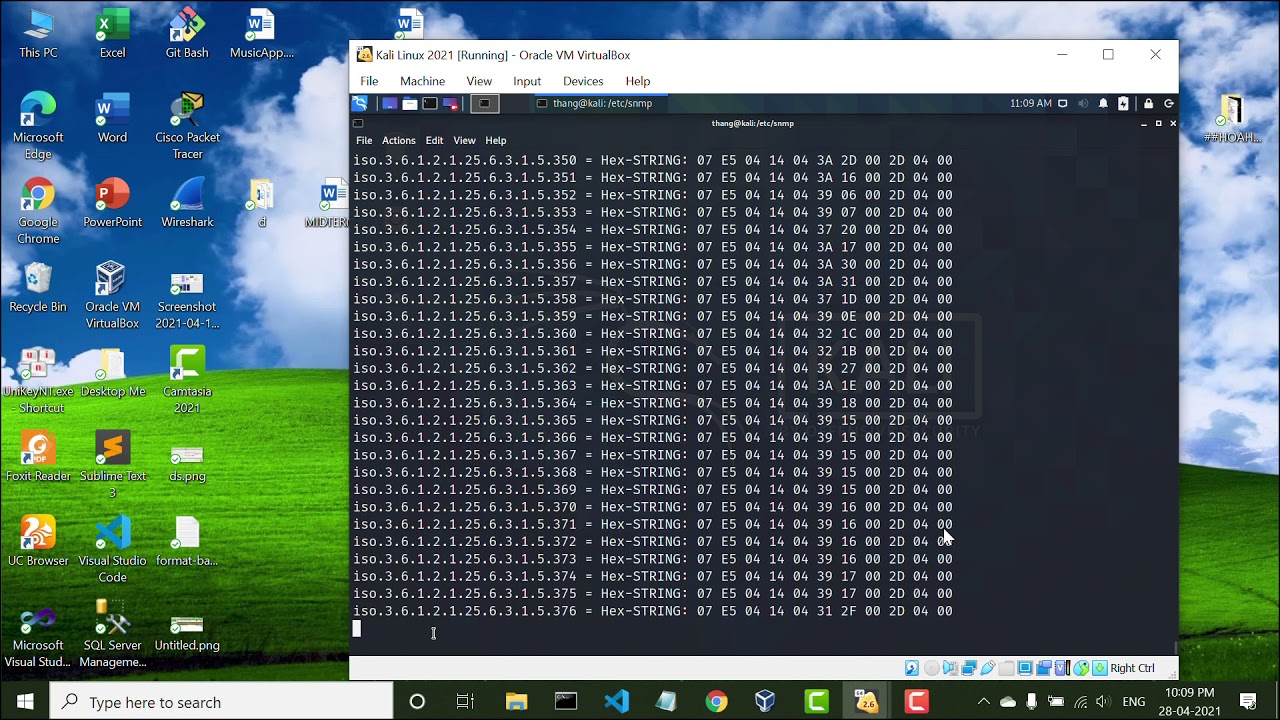Click the Right Ctrl host key label
The width and height of the screenshot is (1280, 720).
[x=1132, y=668]
